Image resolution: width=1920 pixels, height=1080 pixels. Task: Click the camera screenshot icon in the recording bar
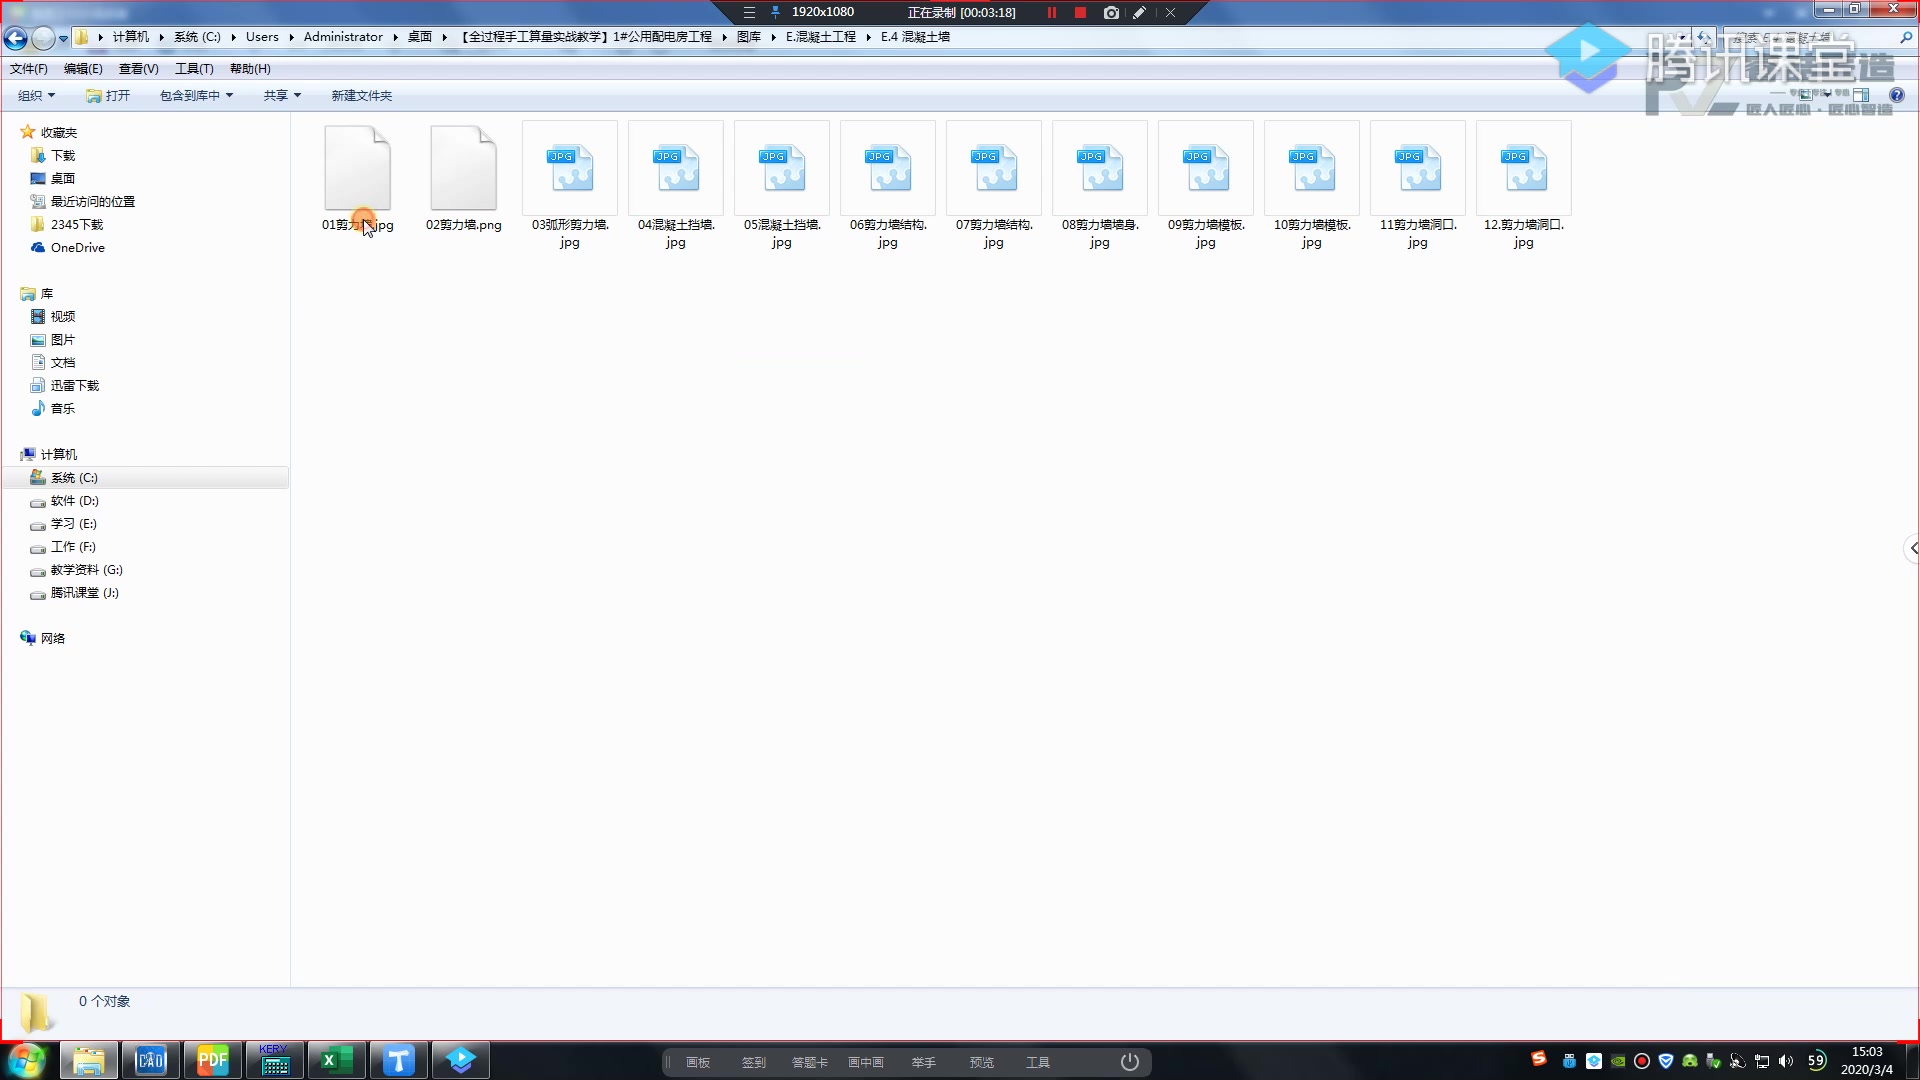(1111, 13)
